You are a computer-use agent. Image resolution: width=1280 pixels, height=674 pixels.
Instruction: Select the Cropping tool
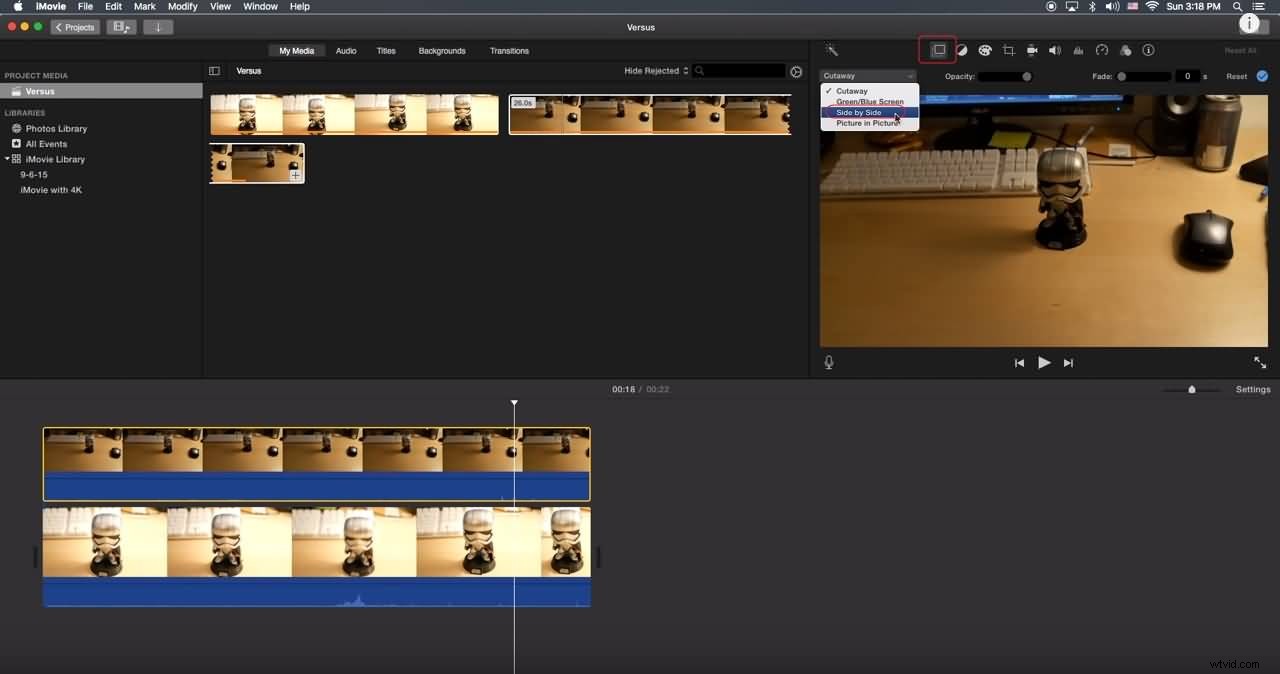pyautogui.click(x=1008, y=50)
